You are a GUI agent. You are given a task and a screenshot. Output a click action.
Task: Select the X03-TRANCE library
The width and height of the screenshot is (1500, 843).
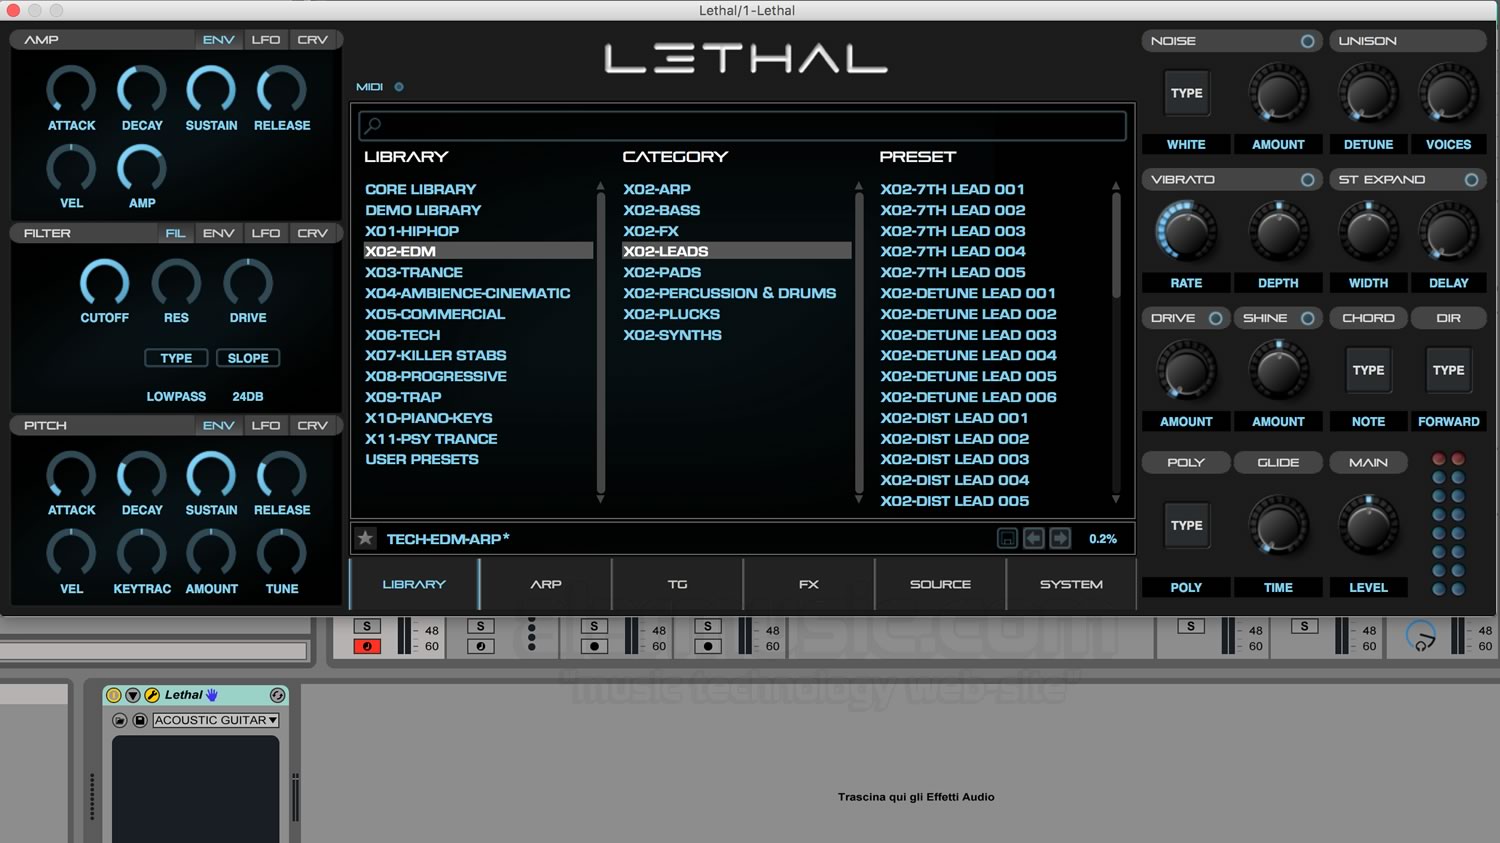(414, 272)
